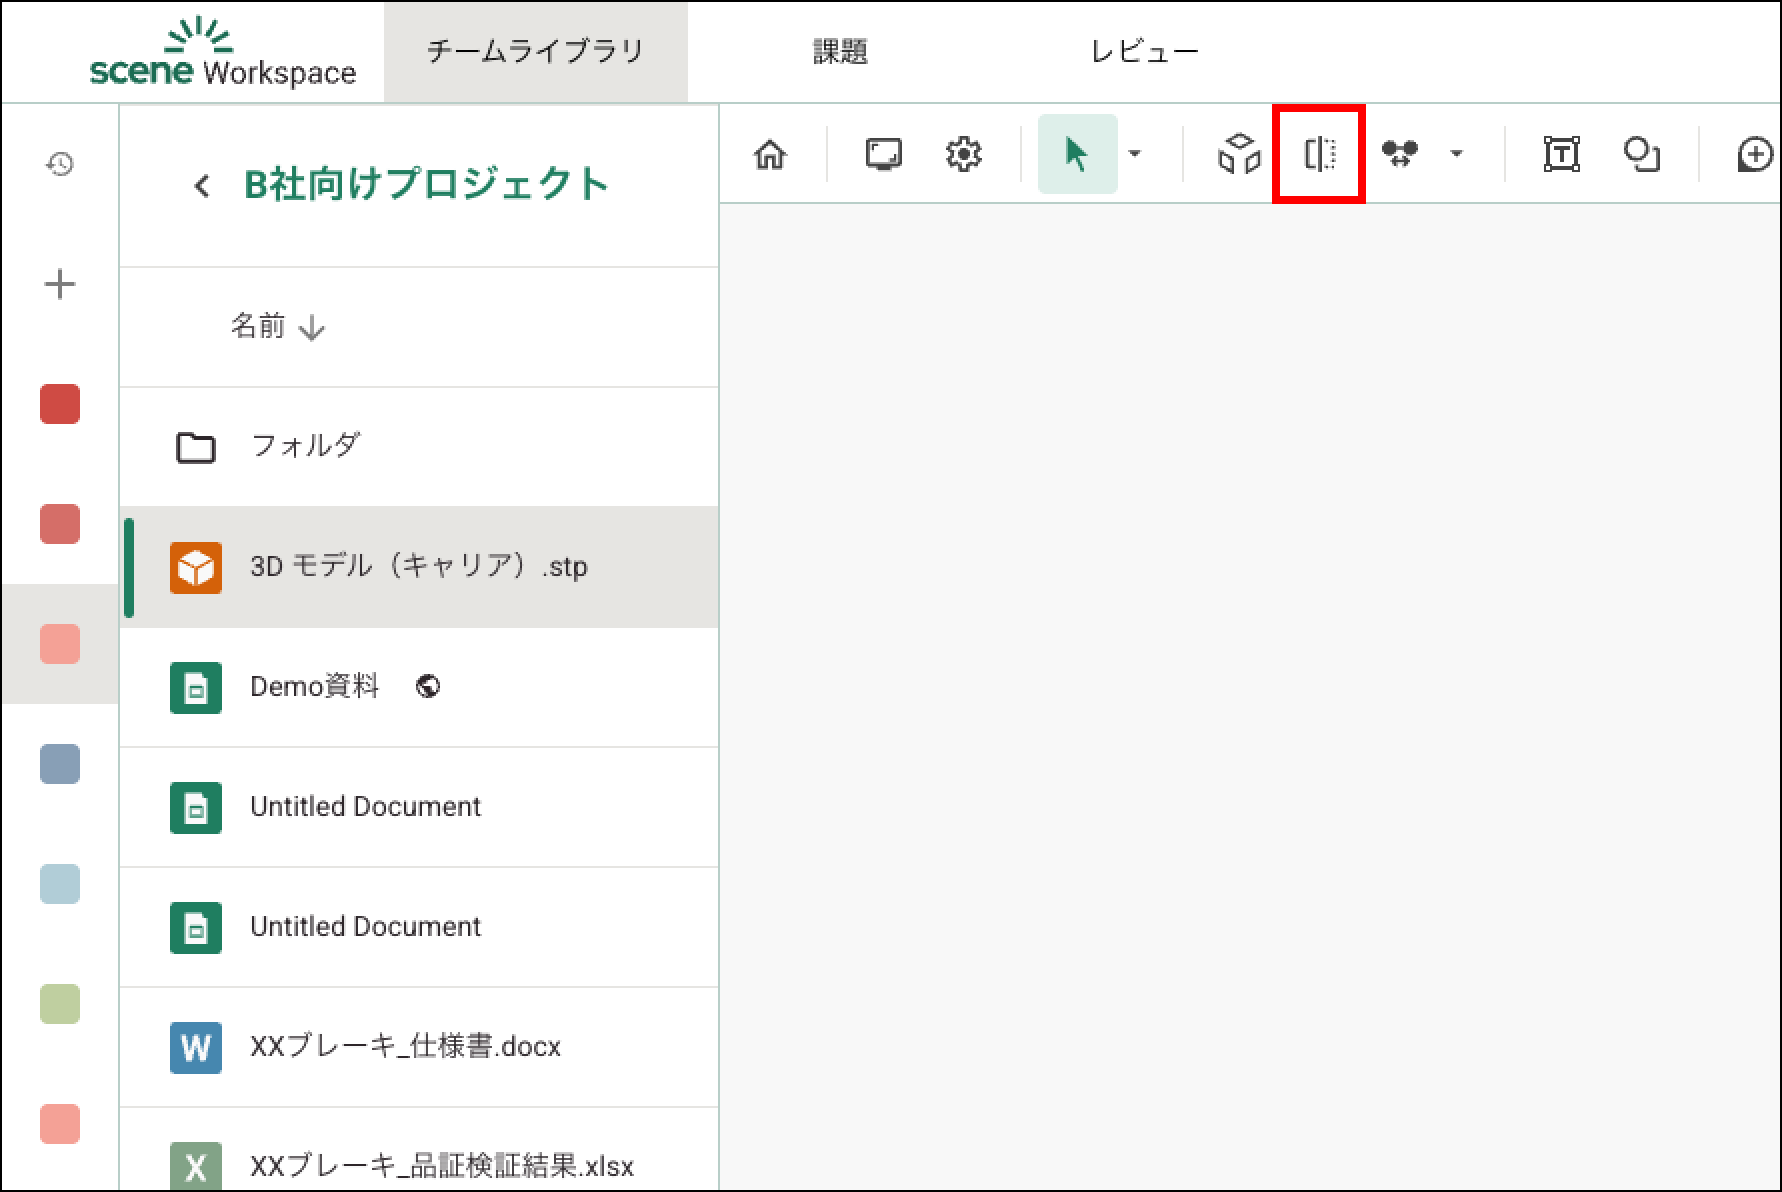Image resolution: width=1782 pixels, height=1192 pixels.
Task: Select the arrow pointer tool
Action: [1076, 155]
